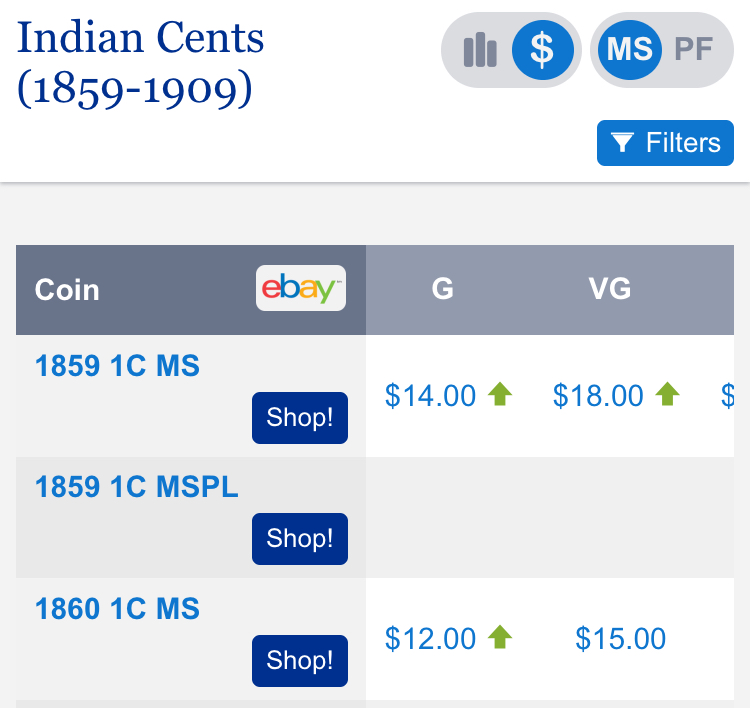Viewport: 750px width, 708px height.
Task: Open the Filters panel
Action: click(x=665, y=143)
